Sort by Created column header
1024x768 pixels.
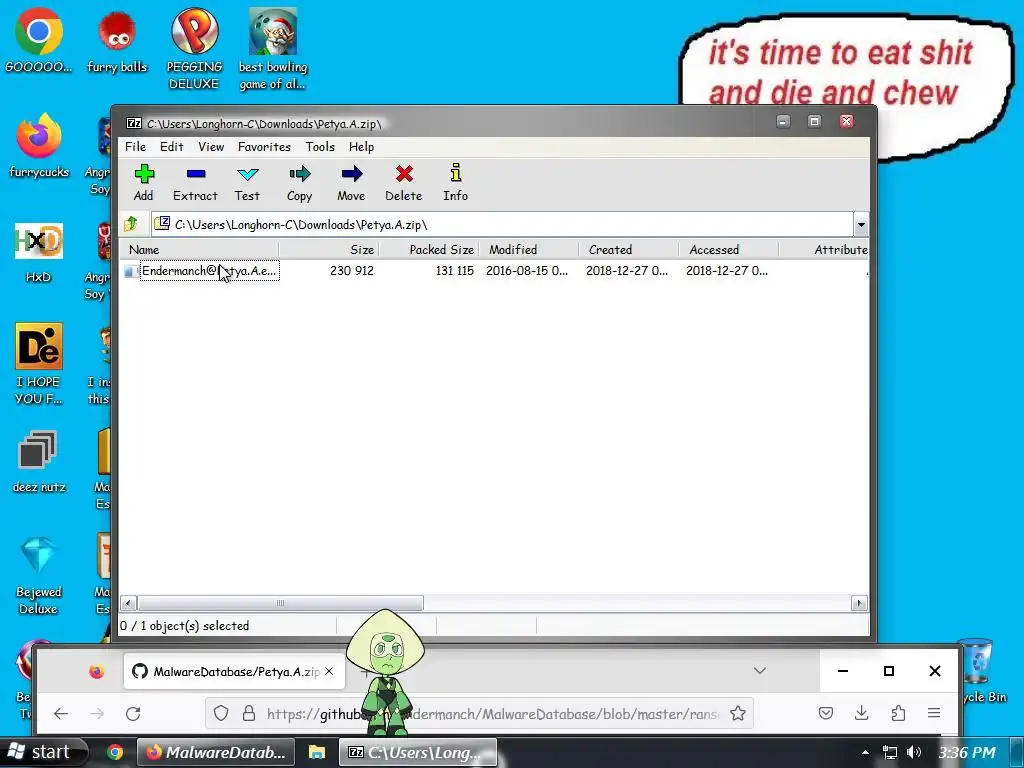(629, 249)
